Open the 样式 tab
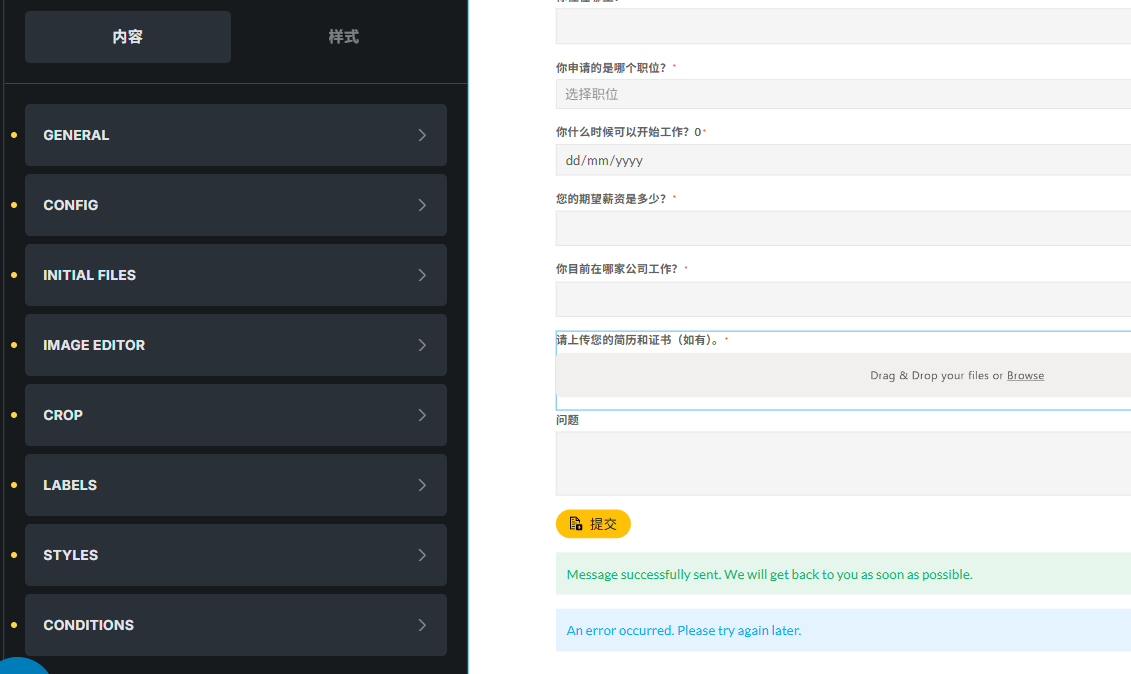 (343, 37)
